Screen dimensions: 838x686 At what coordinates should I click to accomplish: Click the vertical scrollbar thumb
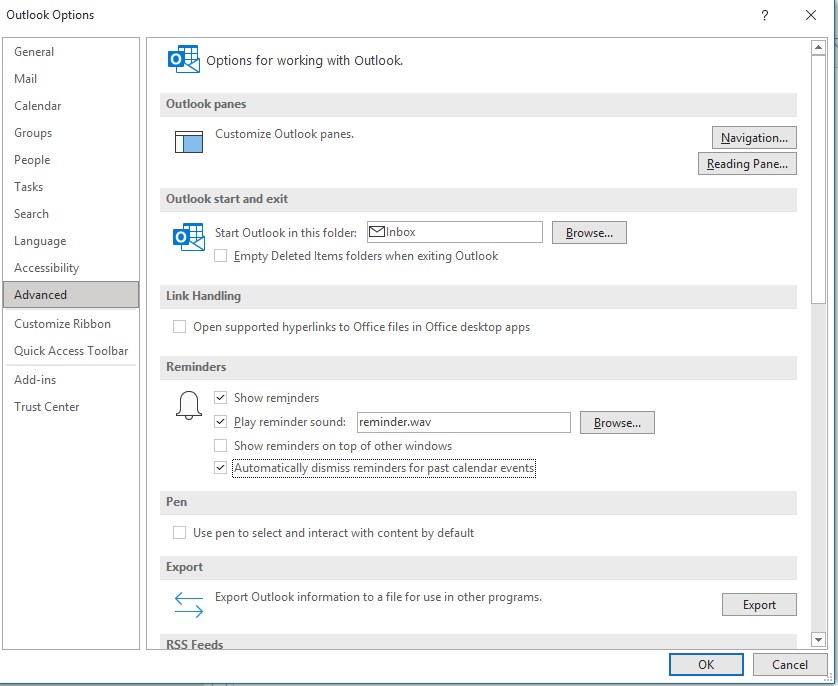(818, 179)
